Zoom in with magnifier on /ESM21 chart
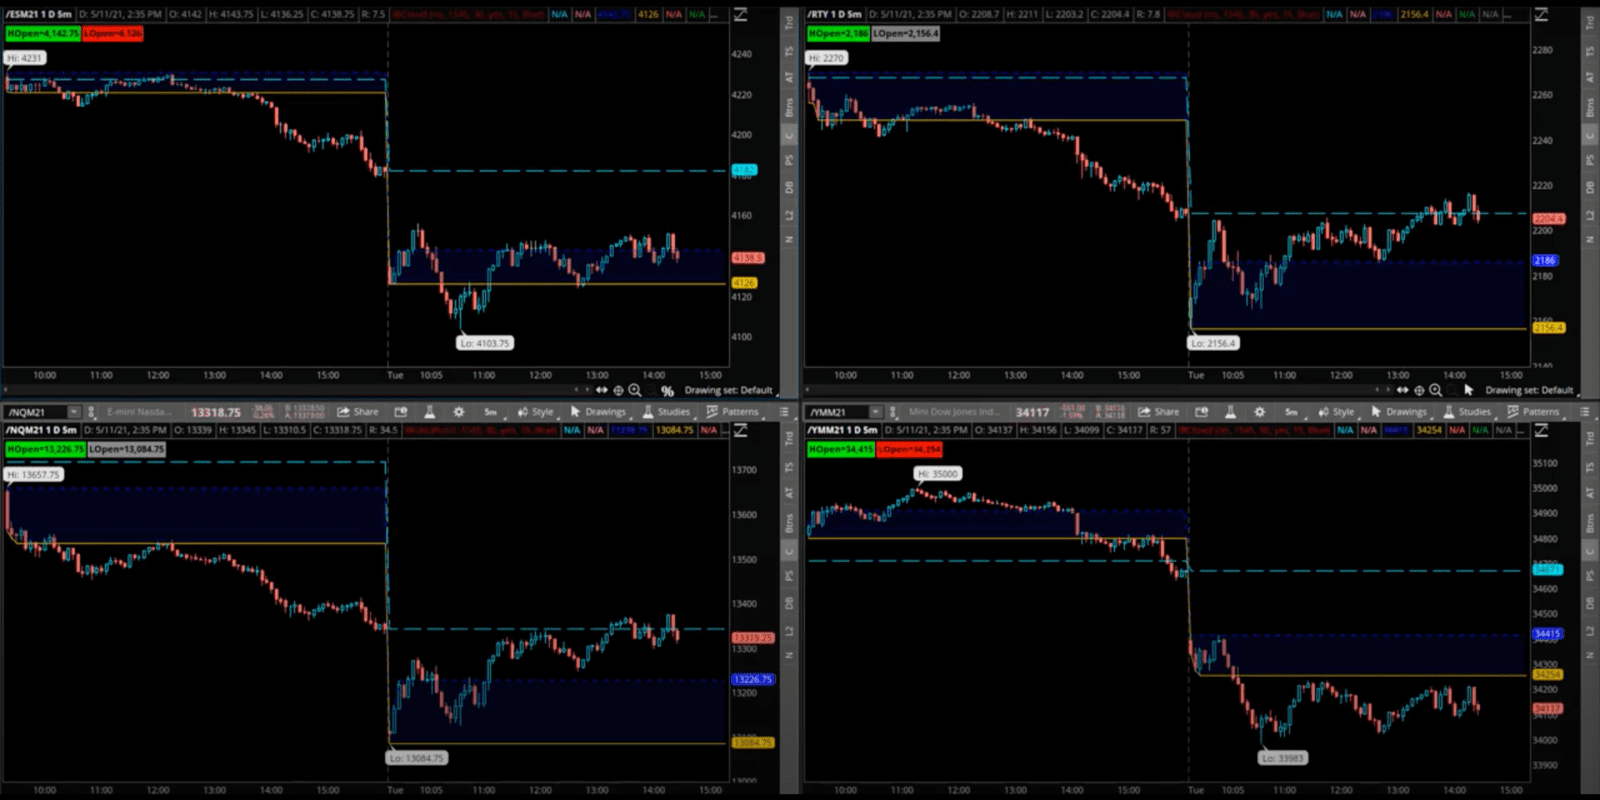The image size is (1600, 800). [x=635, y=390]
